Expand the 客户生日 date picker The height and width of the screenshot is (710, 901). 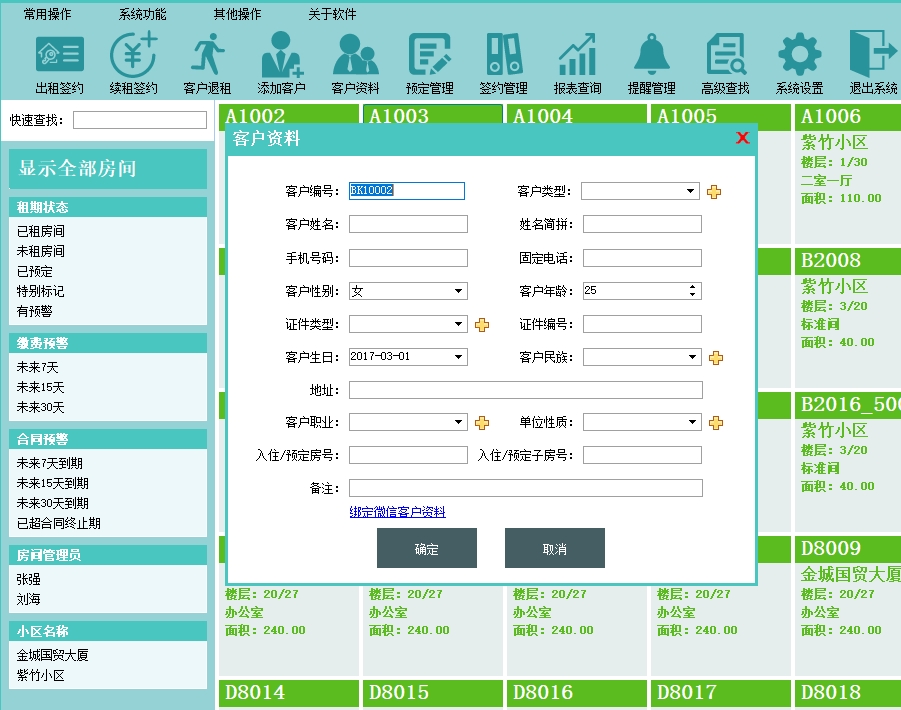point(459,358)
